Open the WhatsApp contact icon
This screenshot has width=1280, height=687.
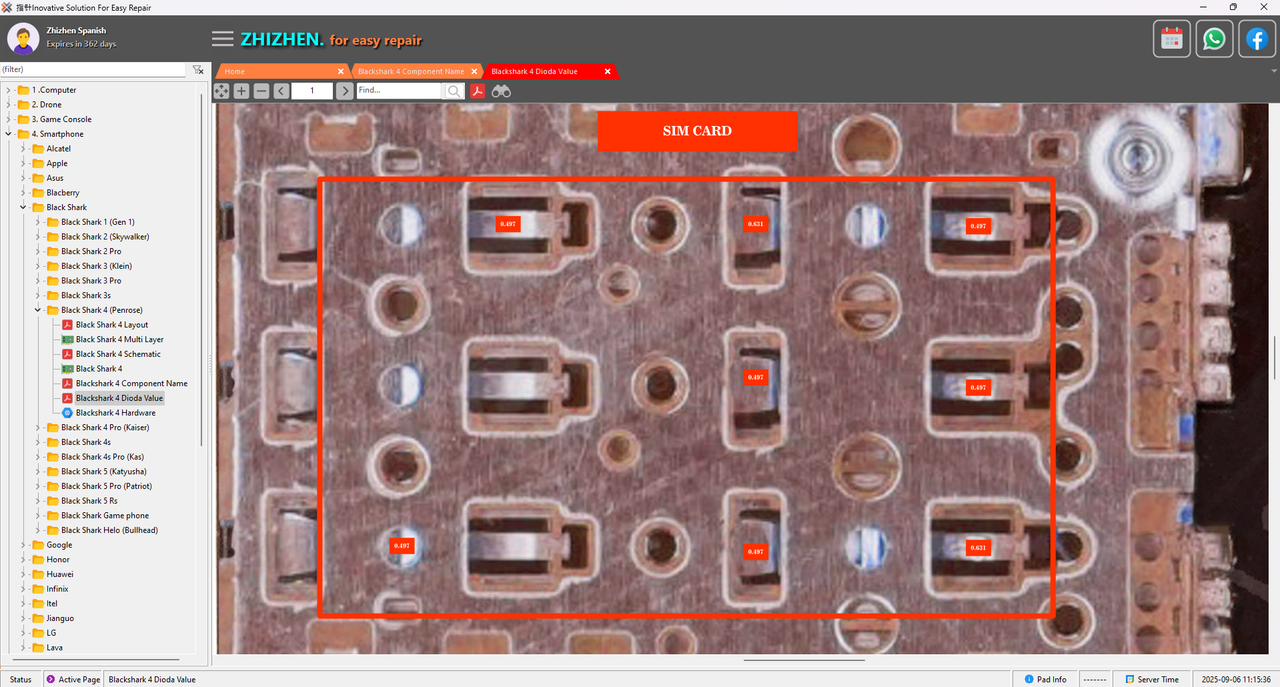pyautogui.click(x=1214, y=39)
